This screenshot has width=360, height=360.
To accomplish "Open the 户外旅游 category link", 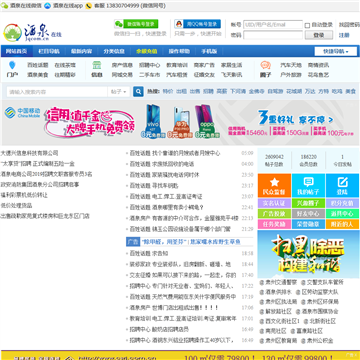I will click(x=291, y=75).
